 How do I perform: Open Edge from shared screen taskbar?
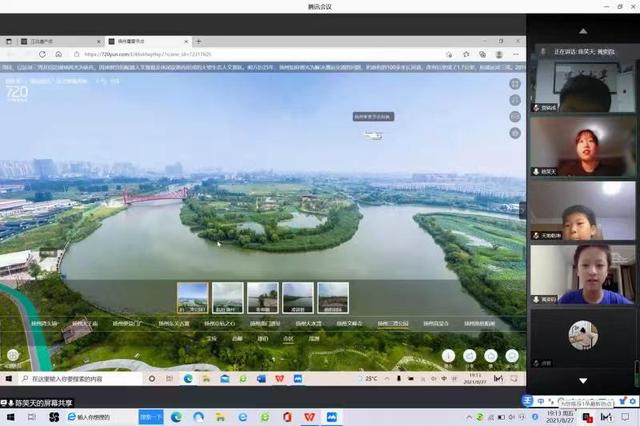click(188, 379)
